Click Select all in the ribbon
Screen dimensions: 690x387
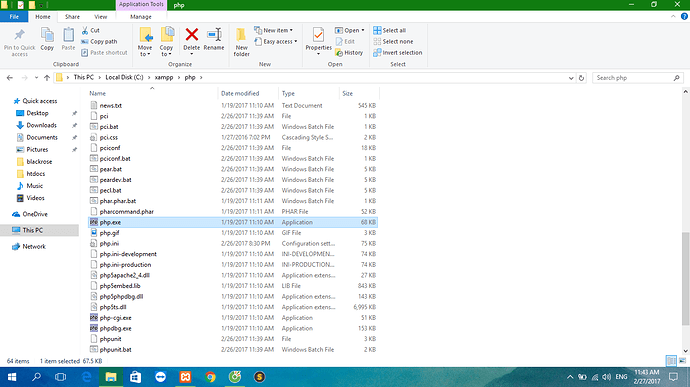click(389, 30)
